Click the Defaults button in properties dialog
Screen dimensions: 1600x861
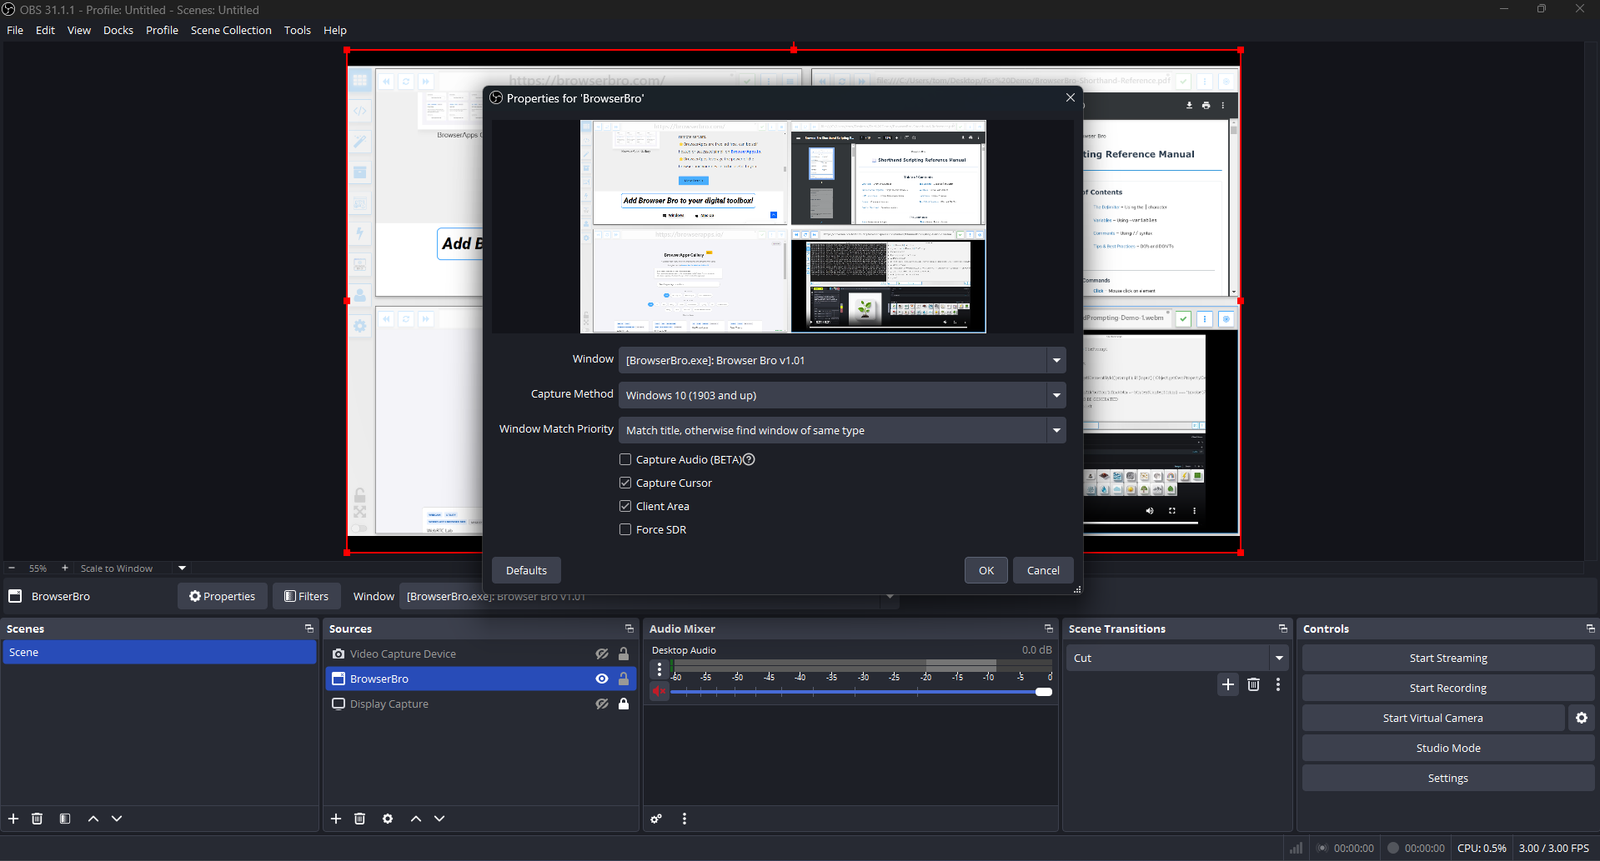click(x=526, y=570)
